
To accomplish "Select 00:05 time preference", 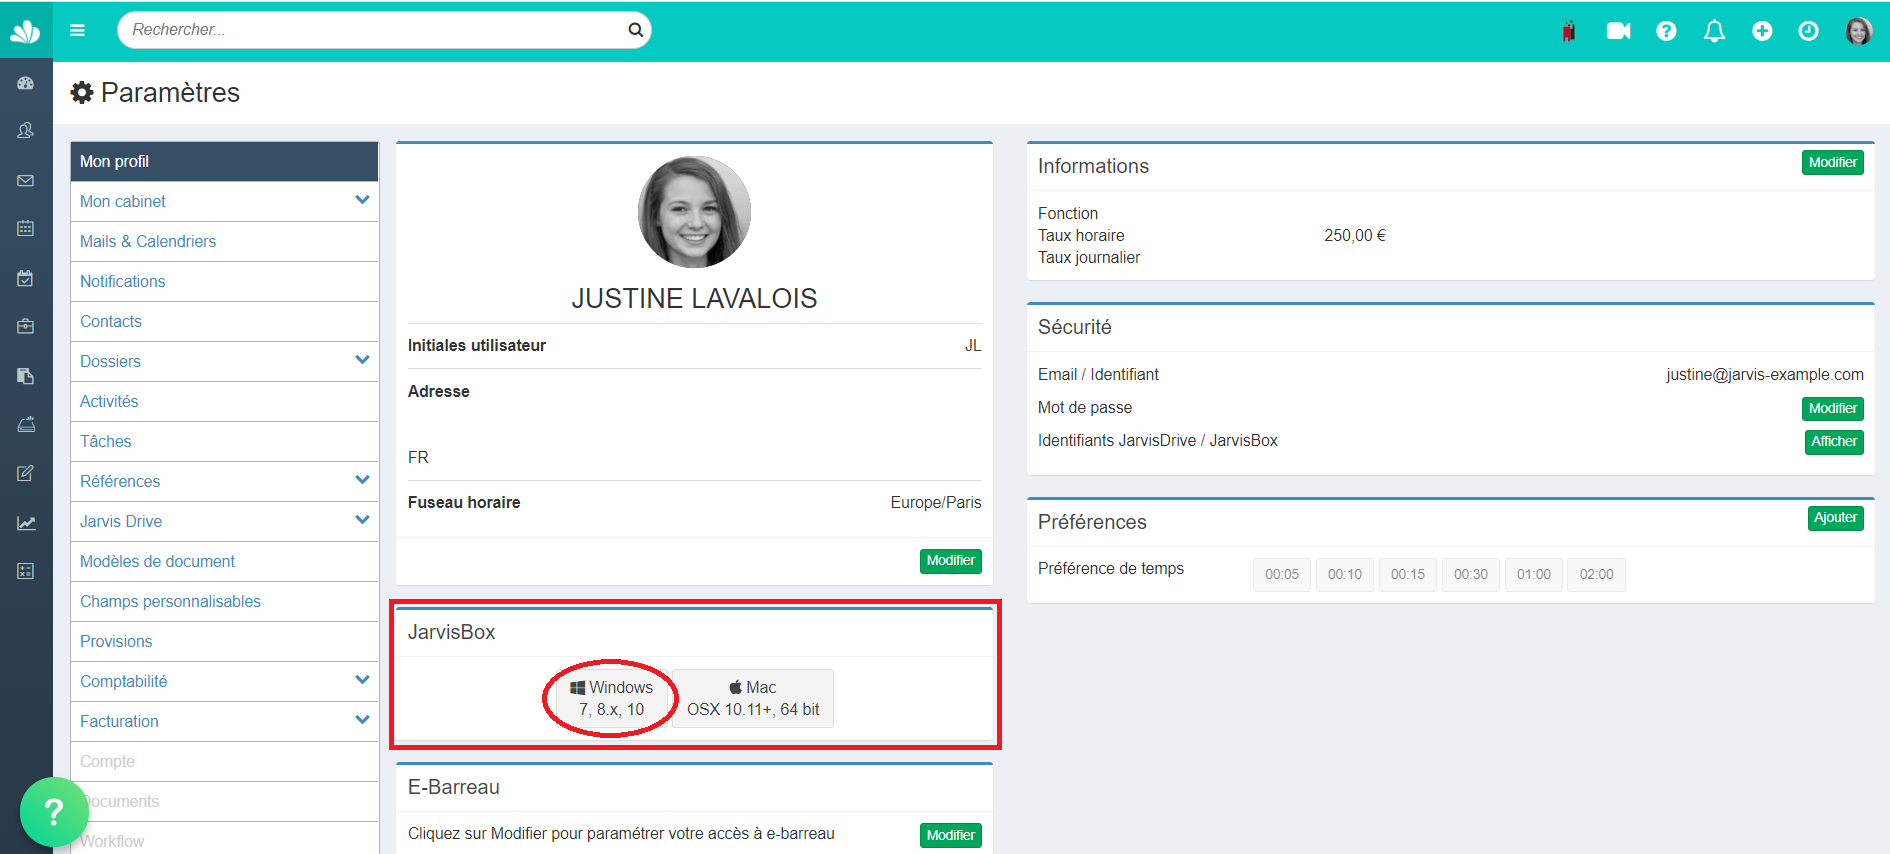I will tap(1282, 574).
